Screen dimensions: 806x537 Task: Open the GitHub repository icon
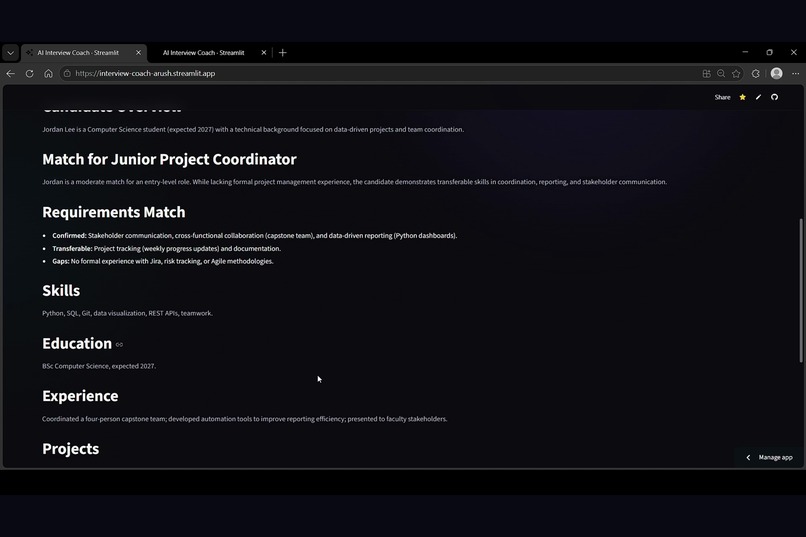click(774, 97)
